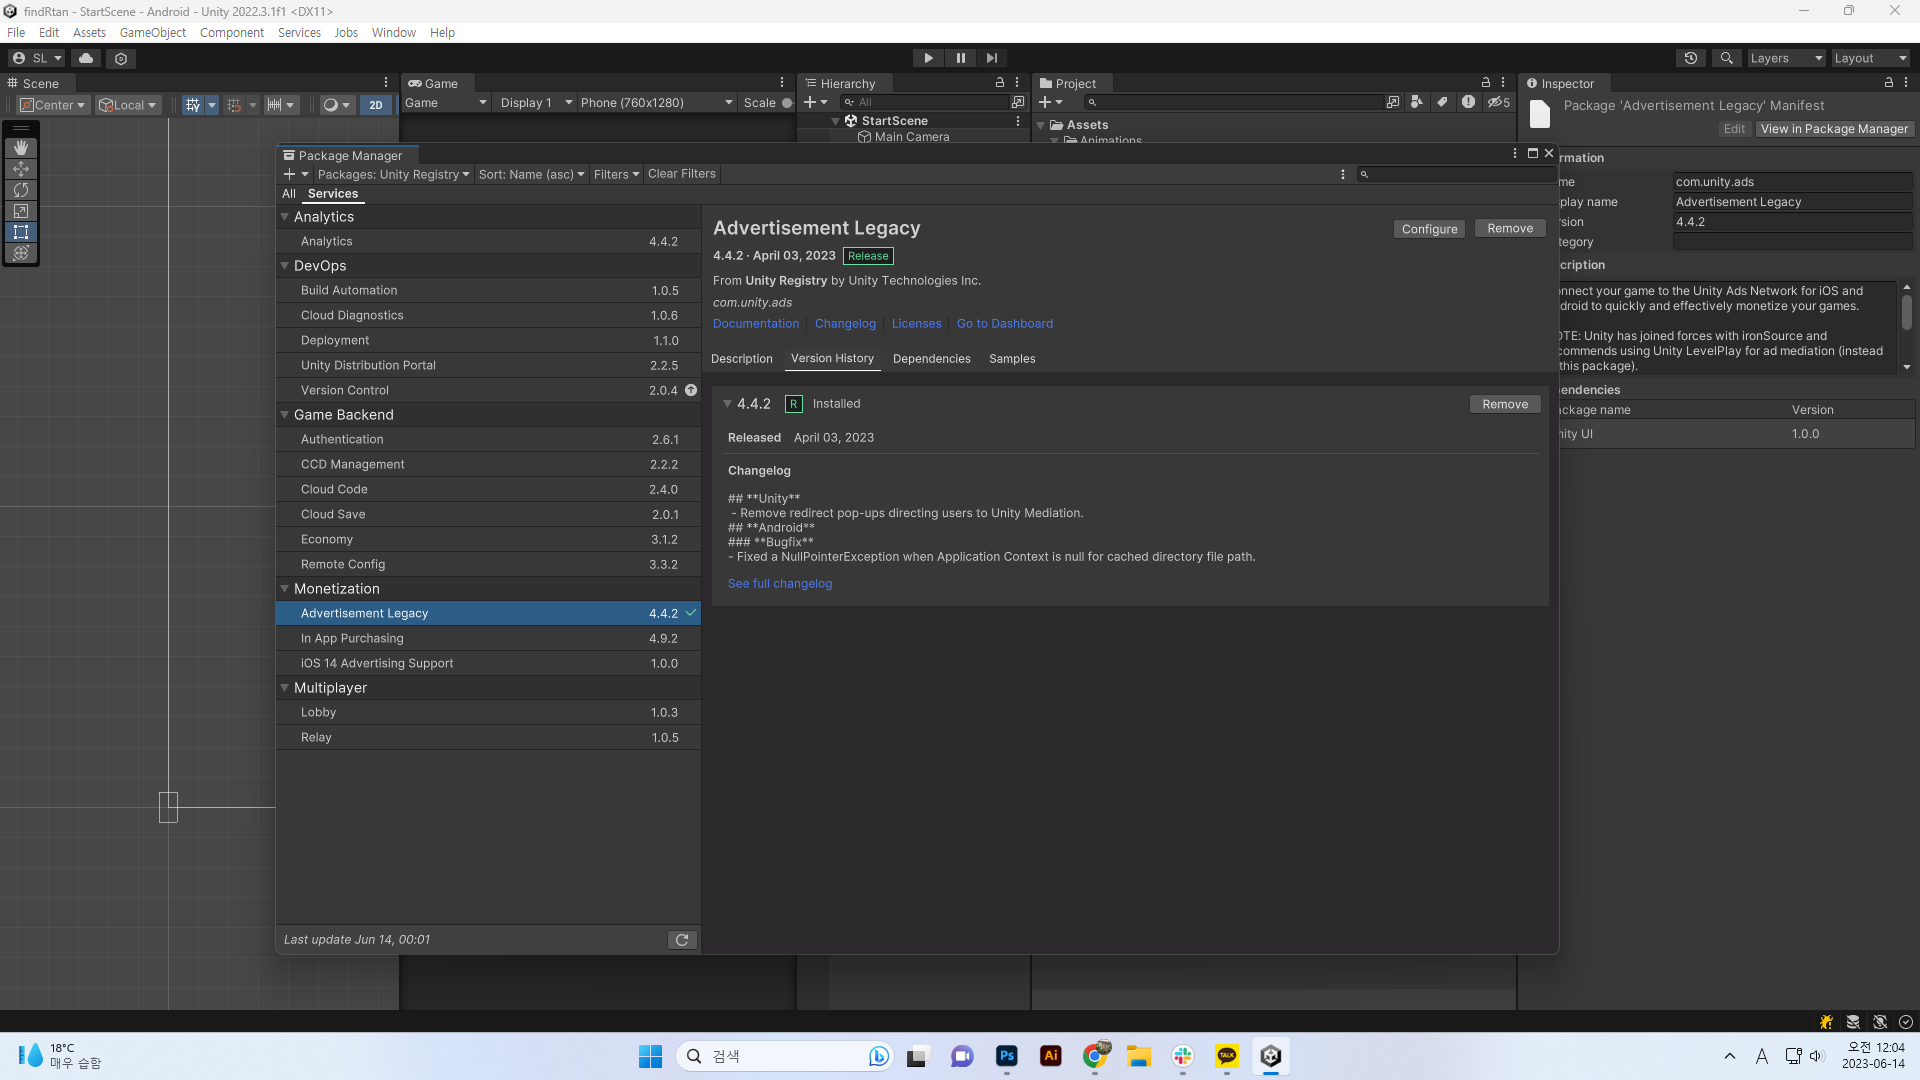
Task: Collapse the 4.4.2 version entry
Action: click(x=728, y=404)
